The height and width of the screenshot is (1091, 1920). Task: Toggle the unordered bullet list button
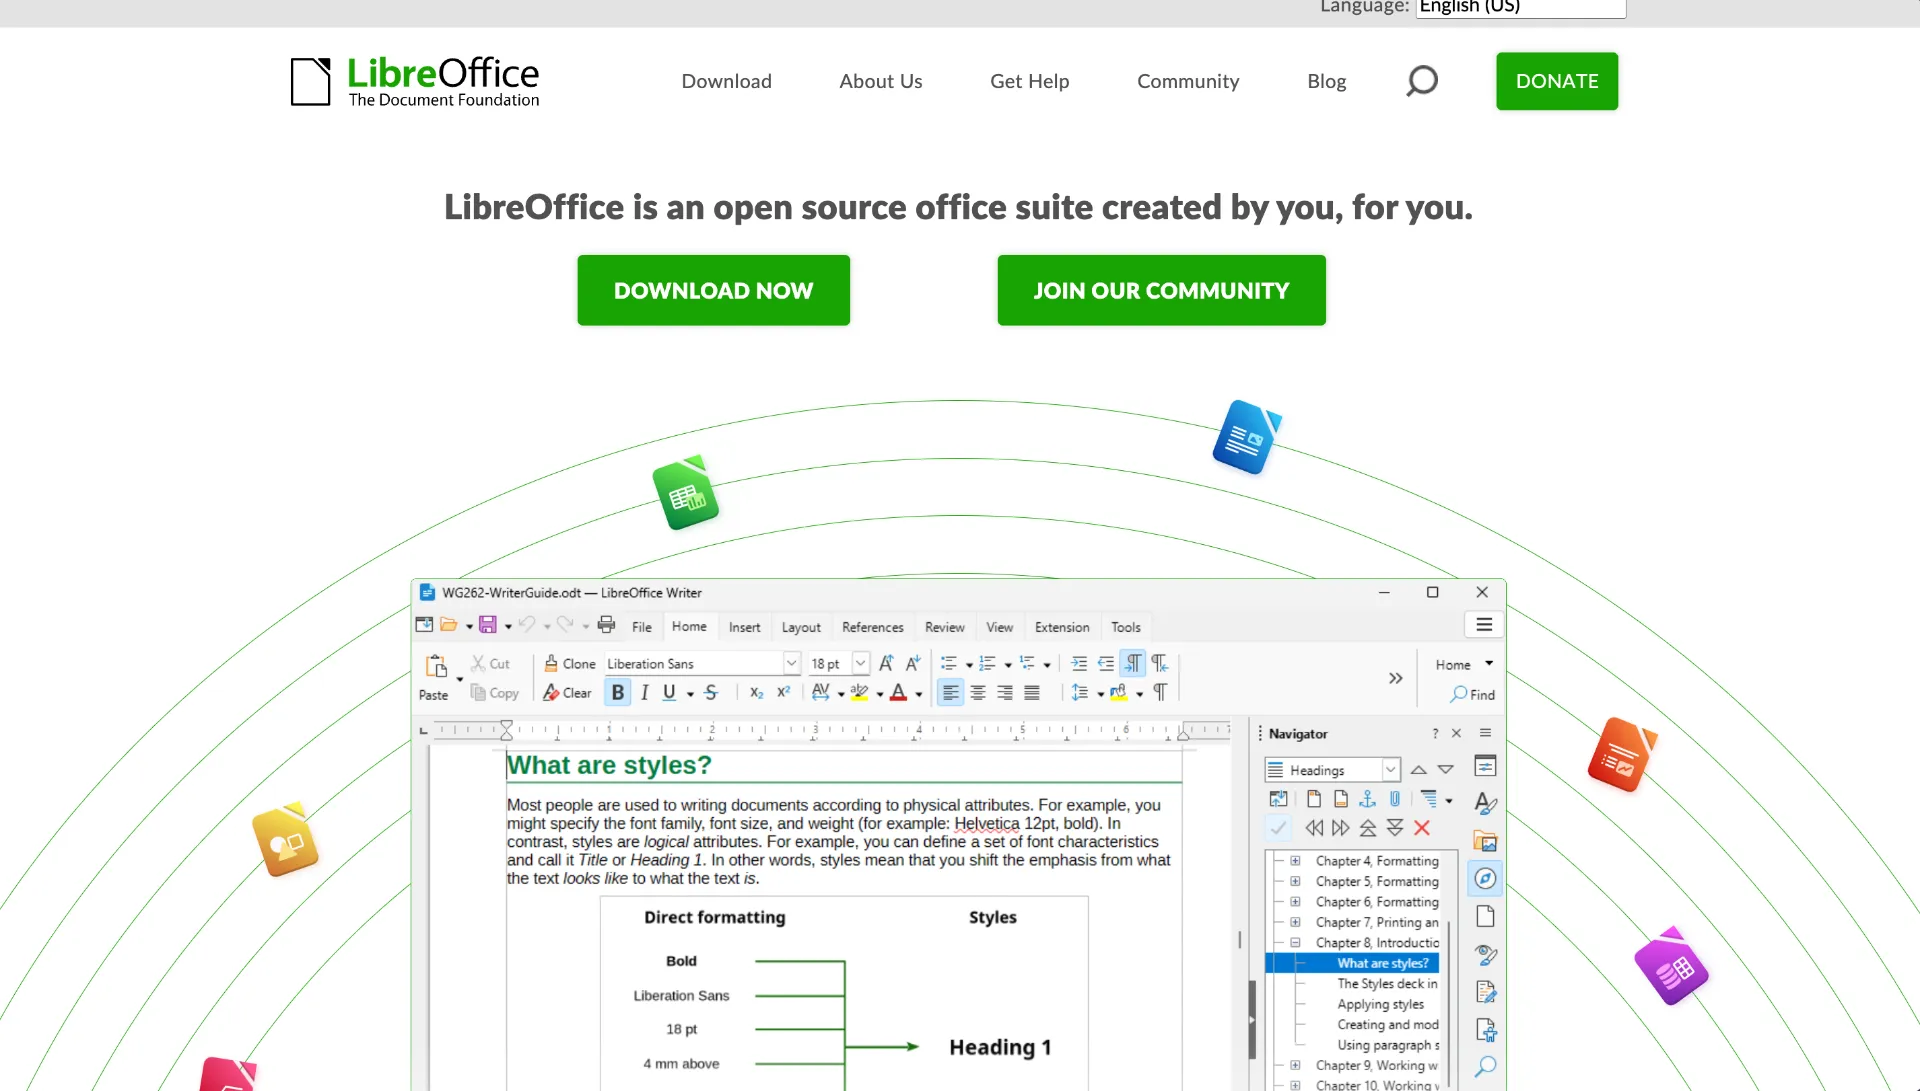pyautogui.click(x=949, y=663)
